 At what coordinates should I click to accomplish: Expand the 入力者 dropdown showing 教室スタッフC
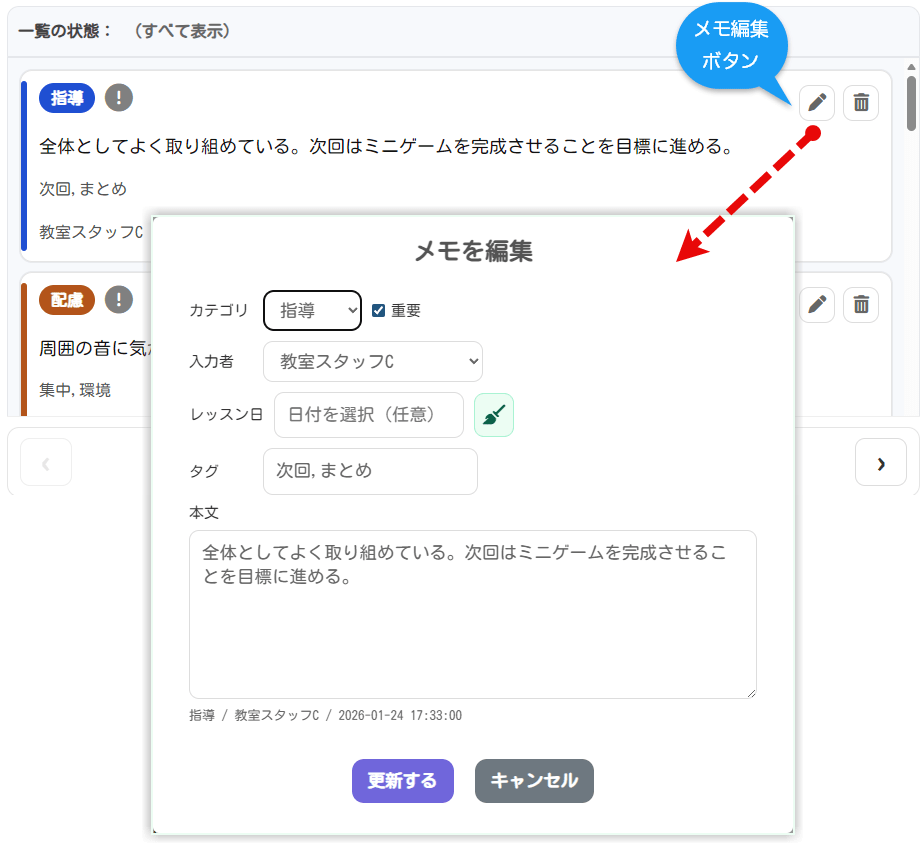pyautogui.click(x=372, y=361)
